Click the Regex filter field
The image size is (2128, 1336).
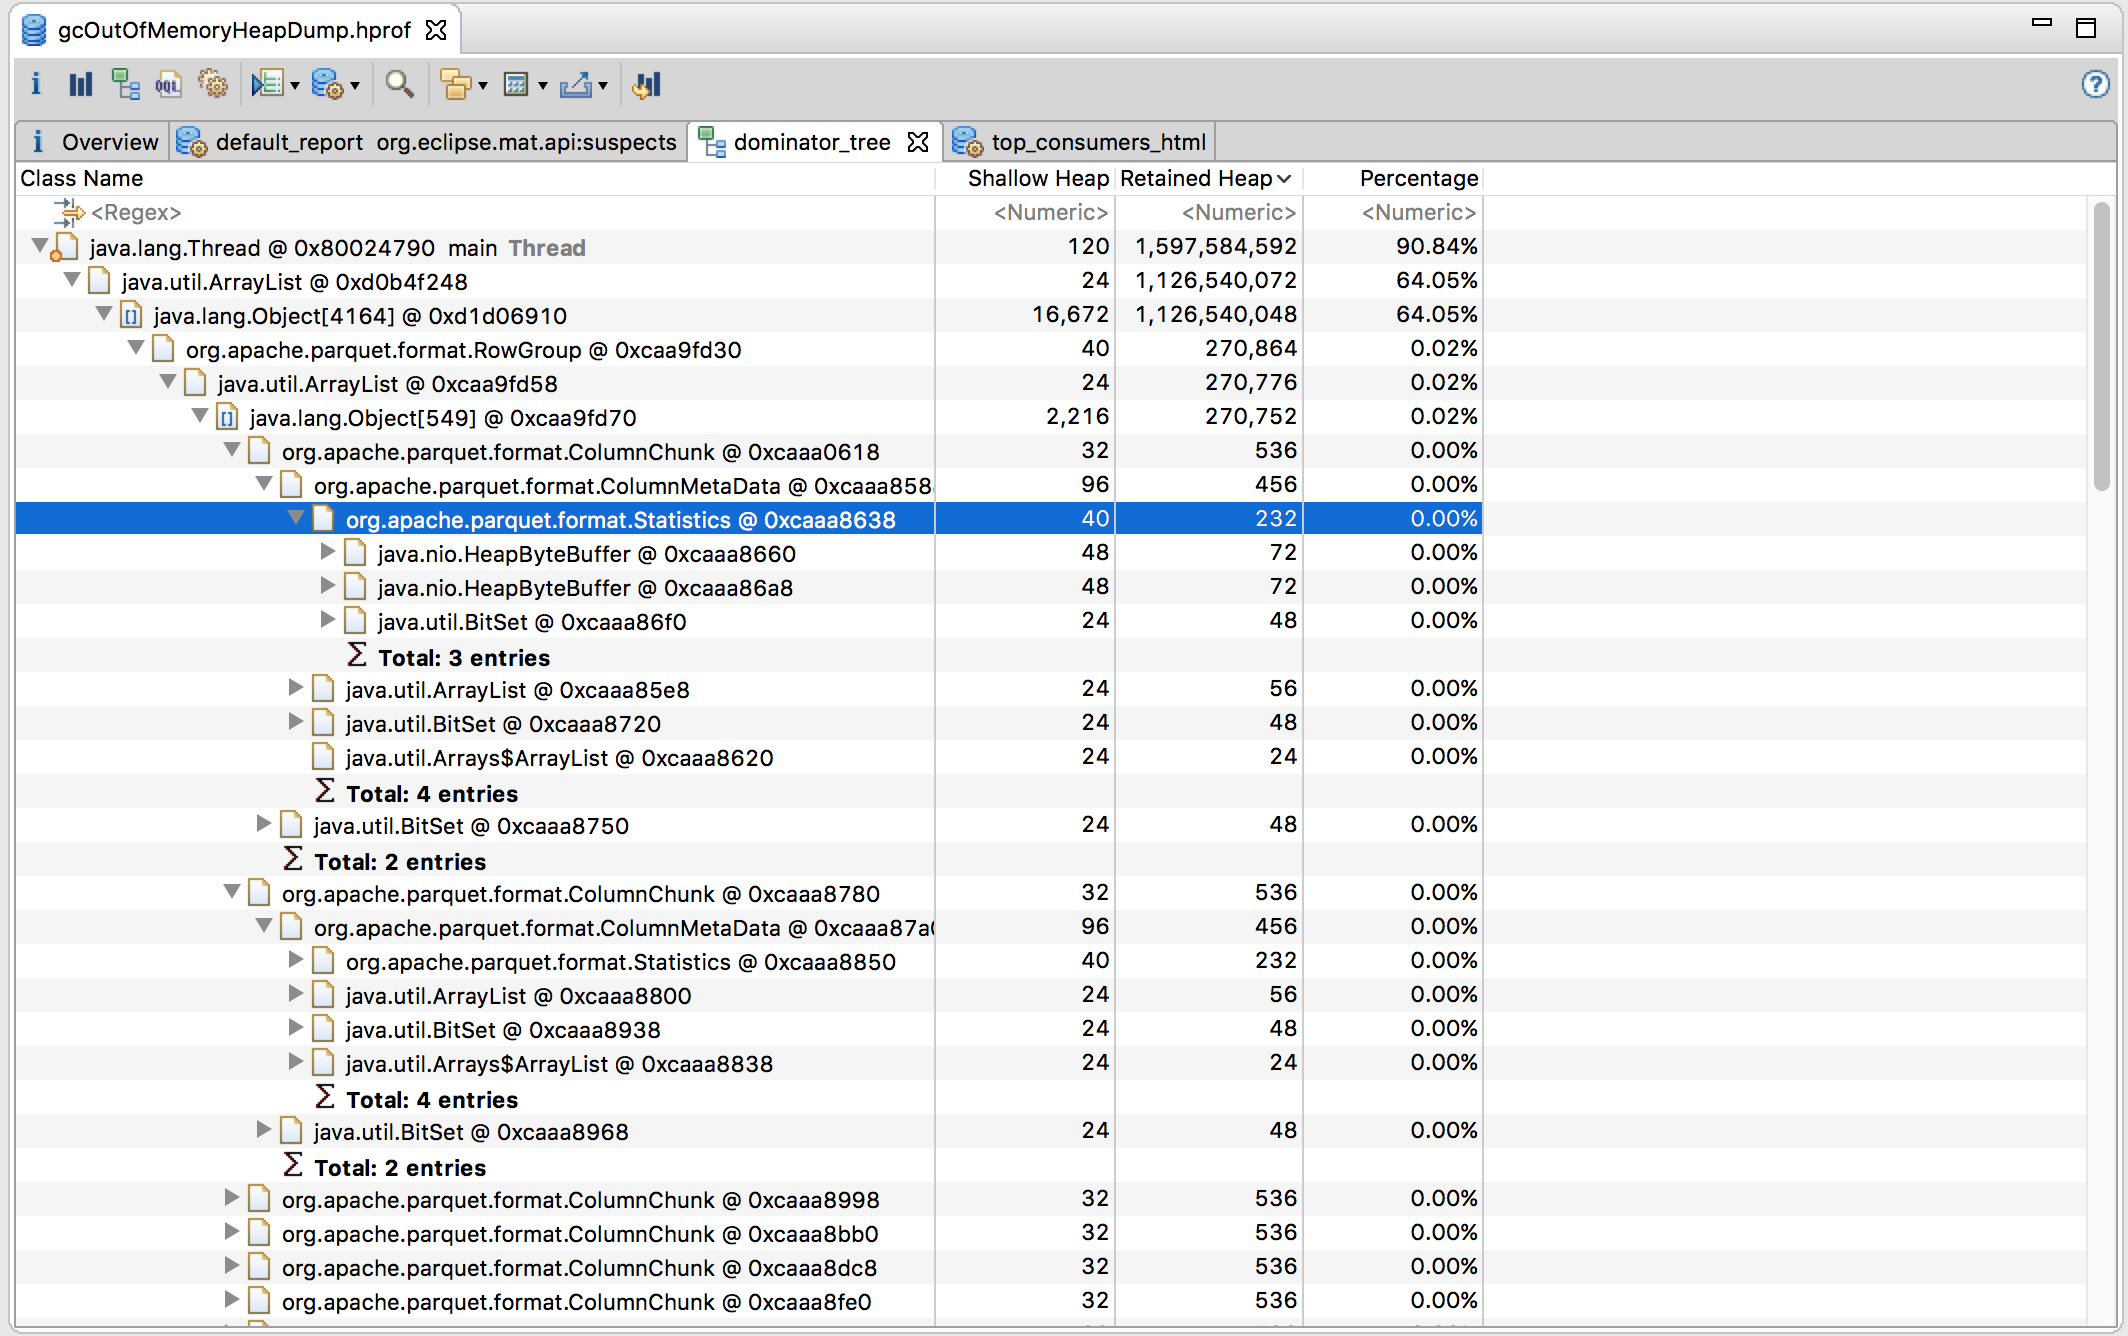[x=476, y=212]
